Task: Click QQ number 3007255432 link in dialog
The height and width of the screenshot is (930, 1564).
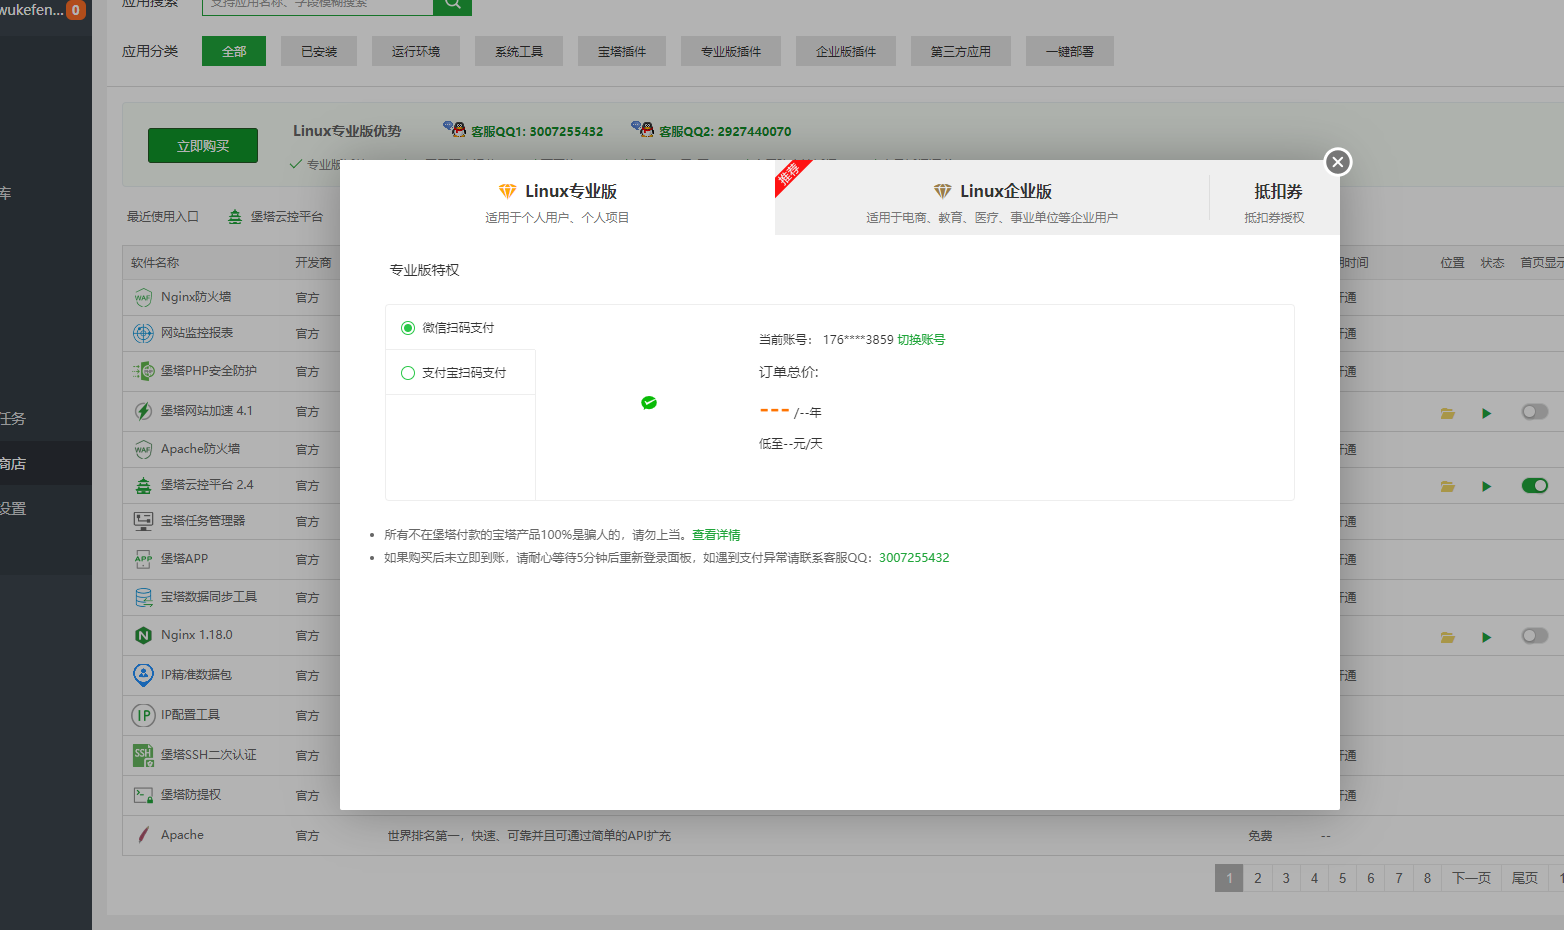Action: click(914, 558)
